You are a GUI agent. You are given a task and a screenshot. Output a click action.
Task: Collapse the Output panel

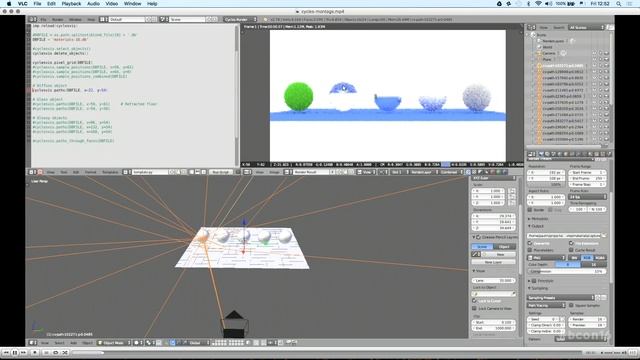(536, 226)
